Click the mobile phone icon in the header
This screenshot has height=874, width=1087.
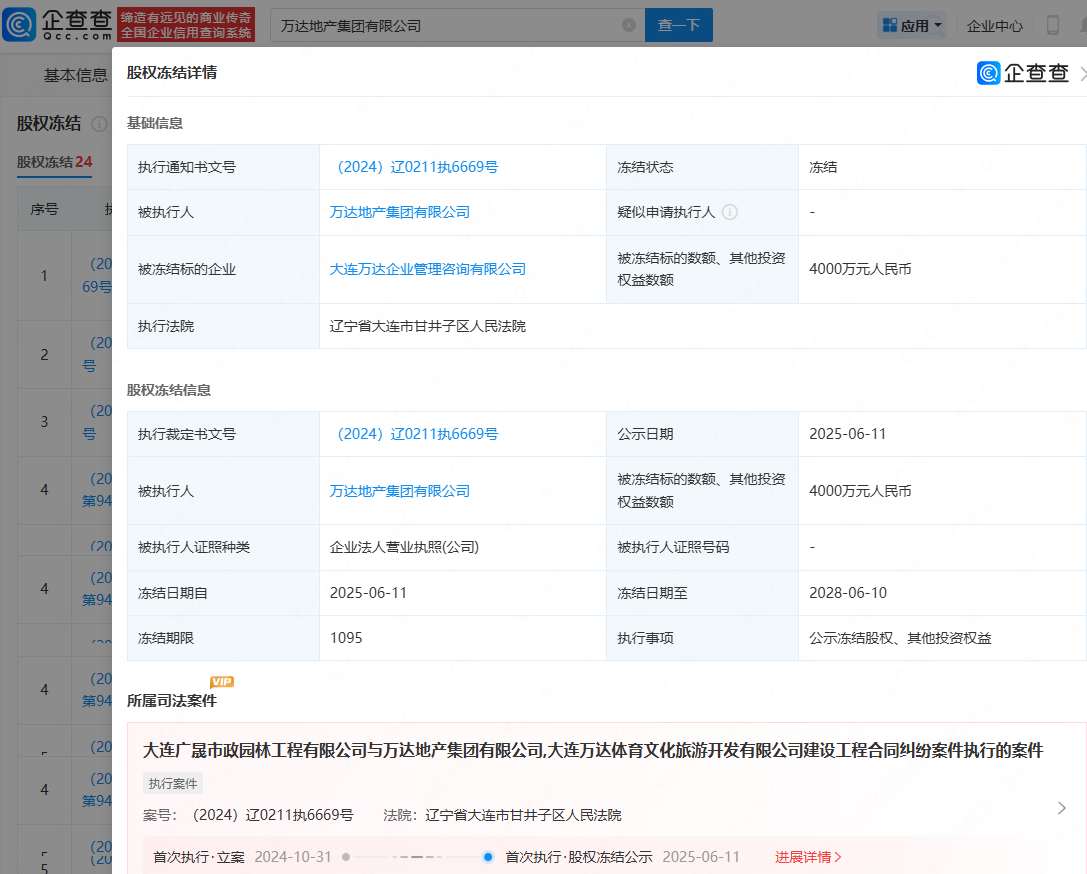(1052, 26)
